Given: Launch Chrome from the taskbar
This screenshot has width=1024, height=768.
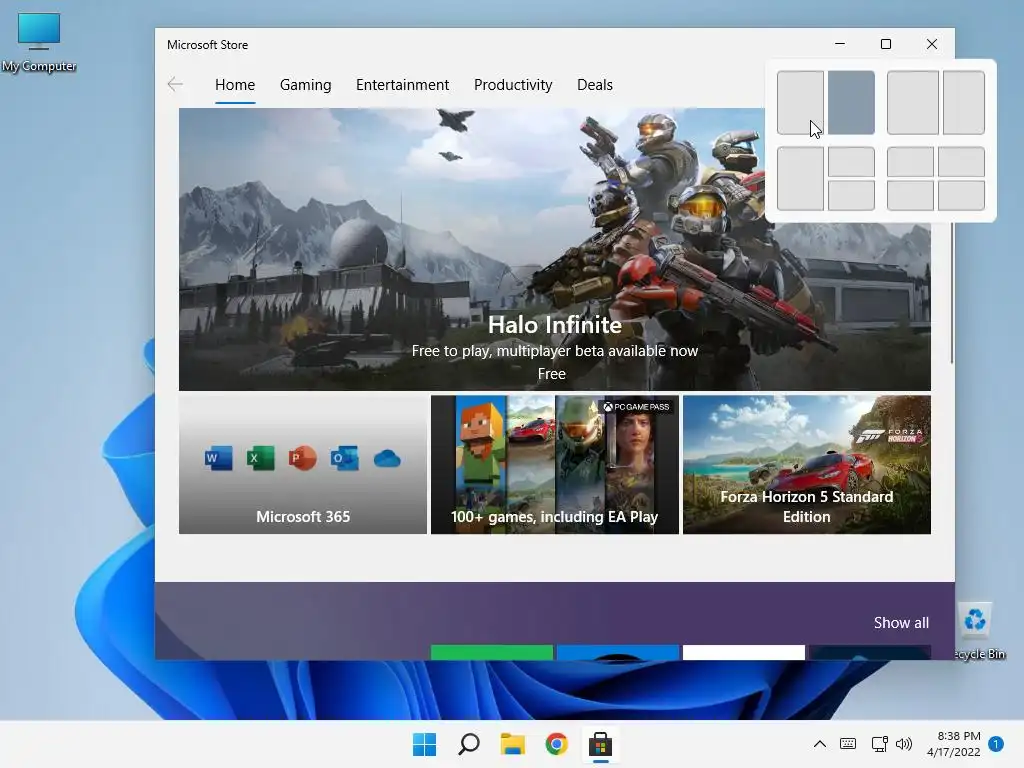Looking at the screenshot, I should (x=556, y=744).
